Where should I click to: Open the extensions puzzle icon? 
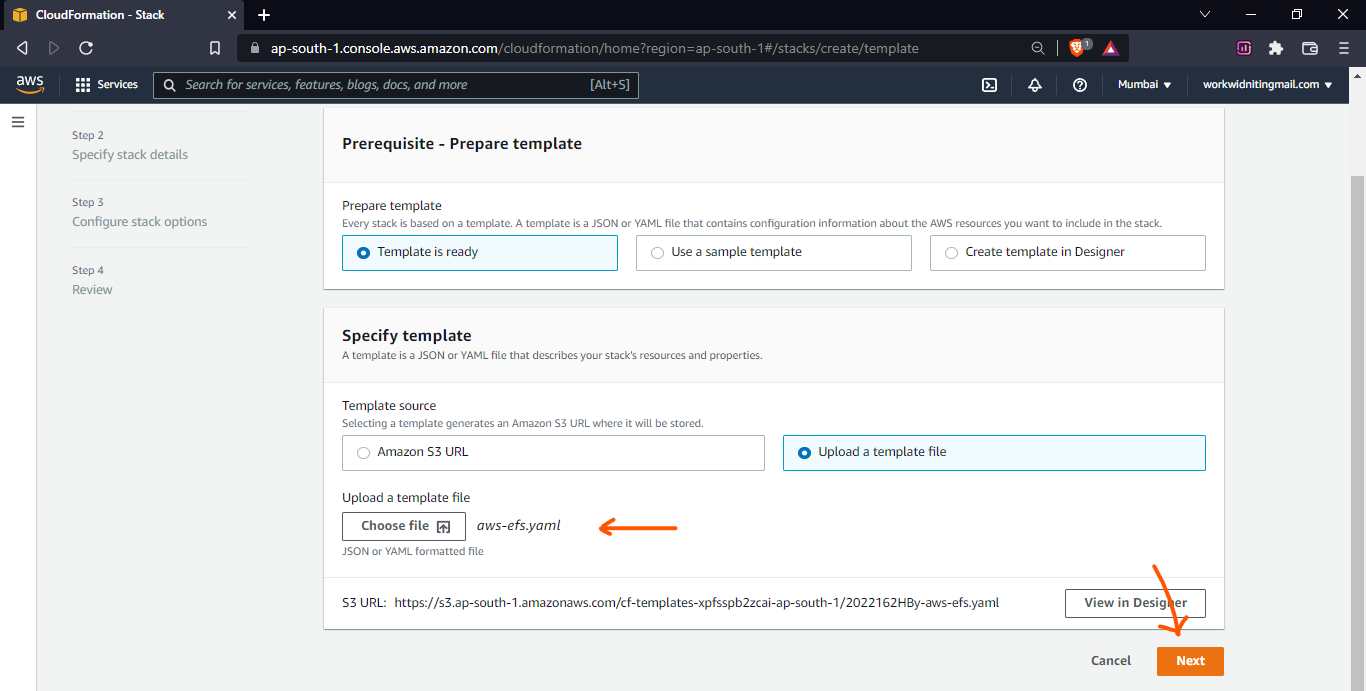point(1275,48)
